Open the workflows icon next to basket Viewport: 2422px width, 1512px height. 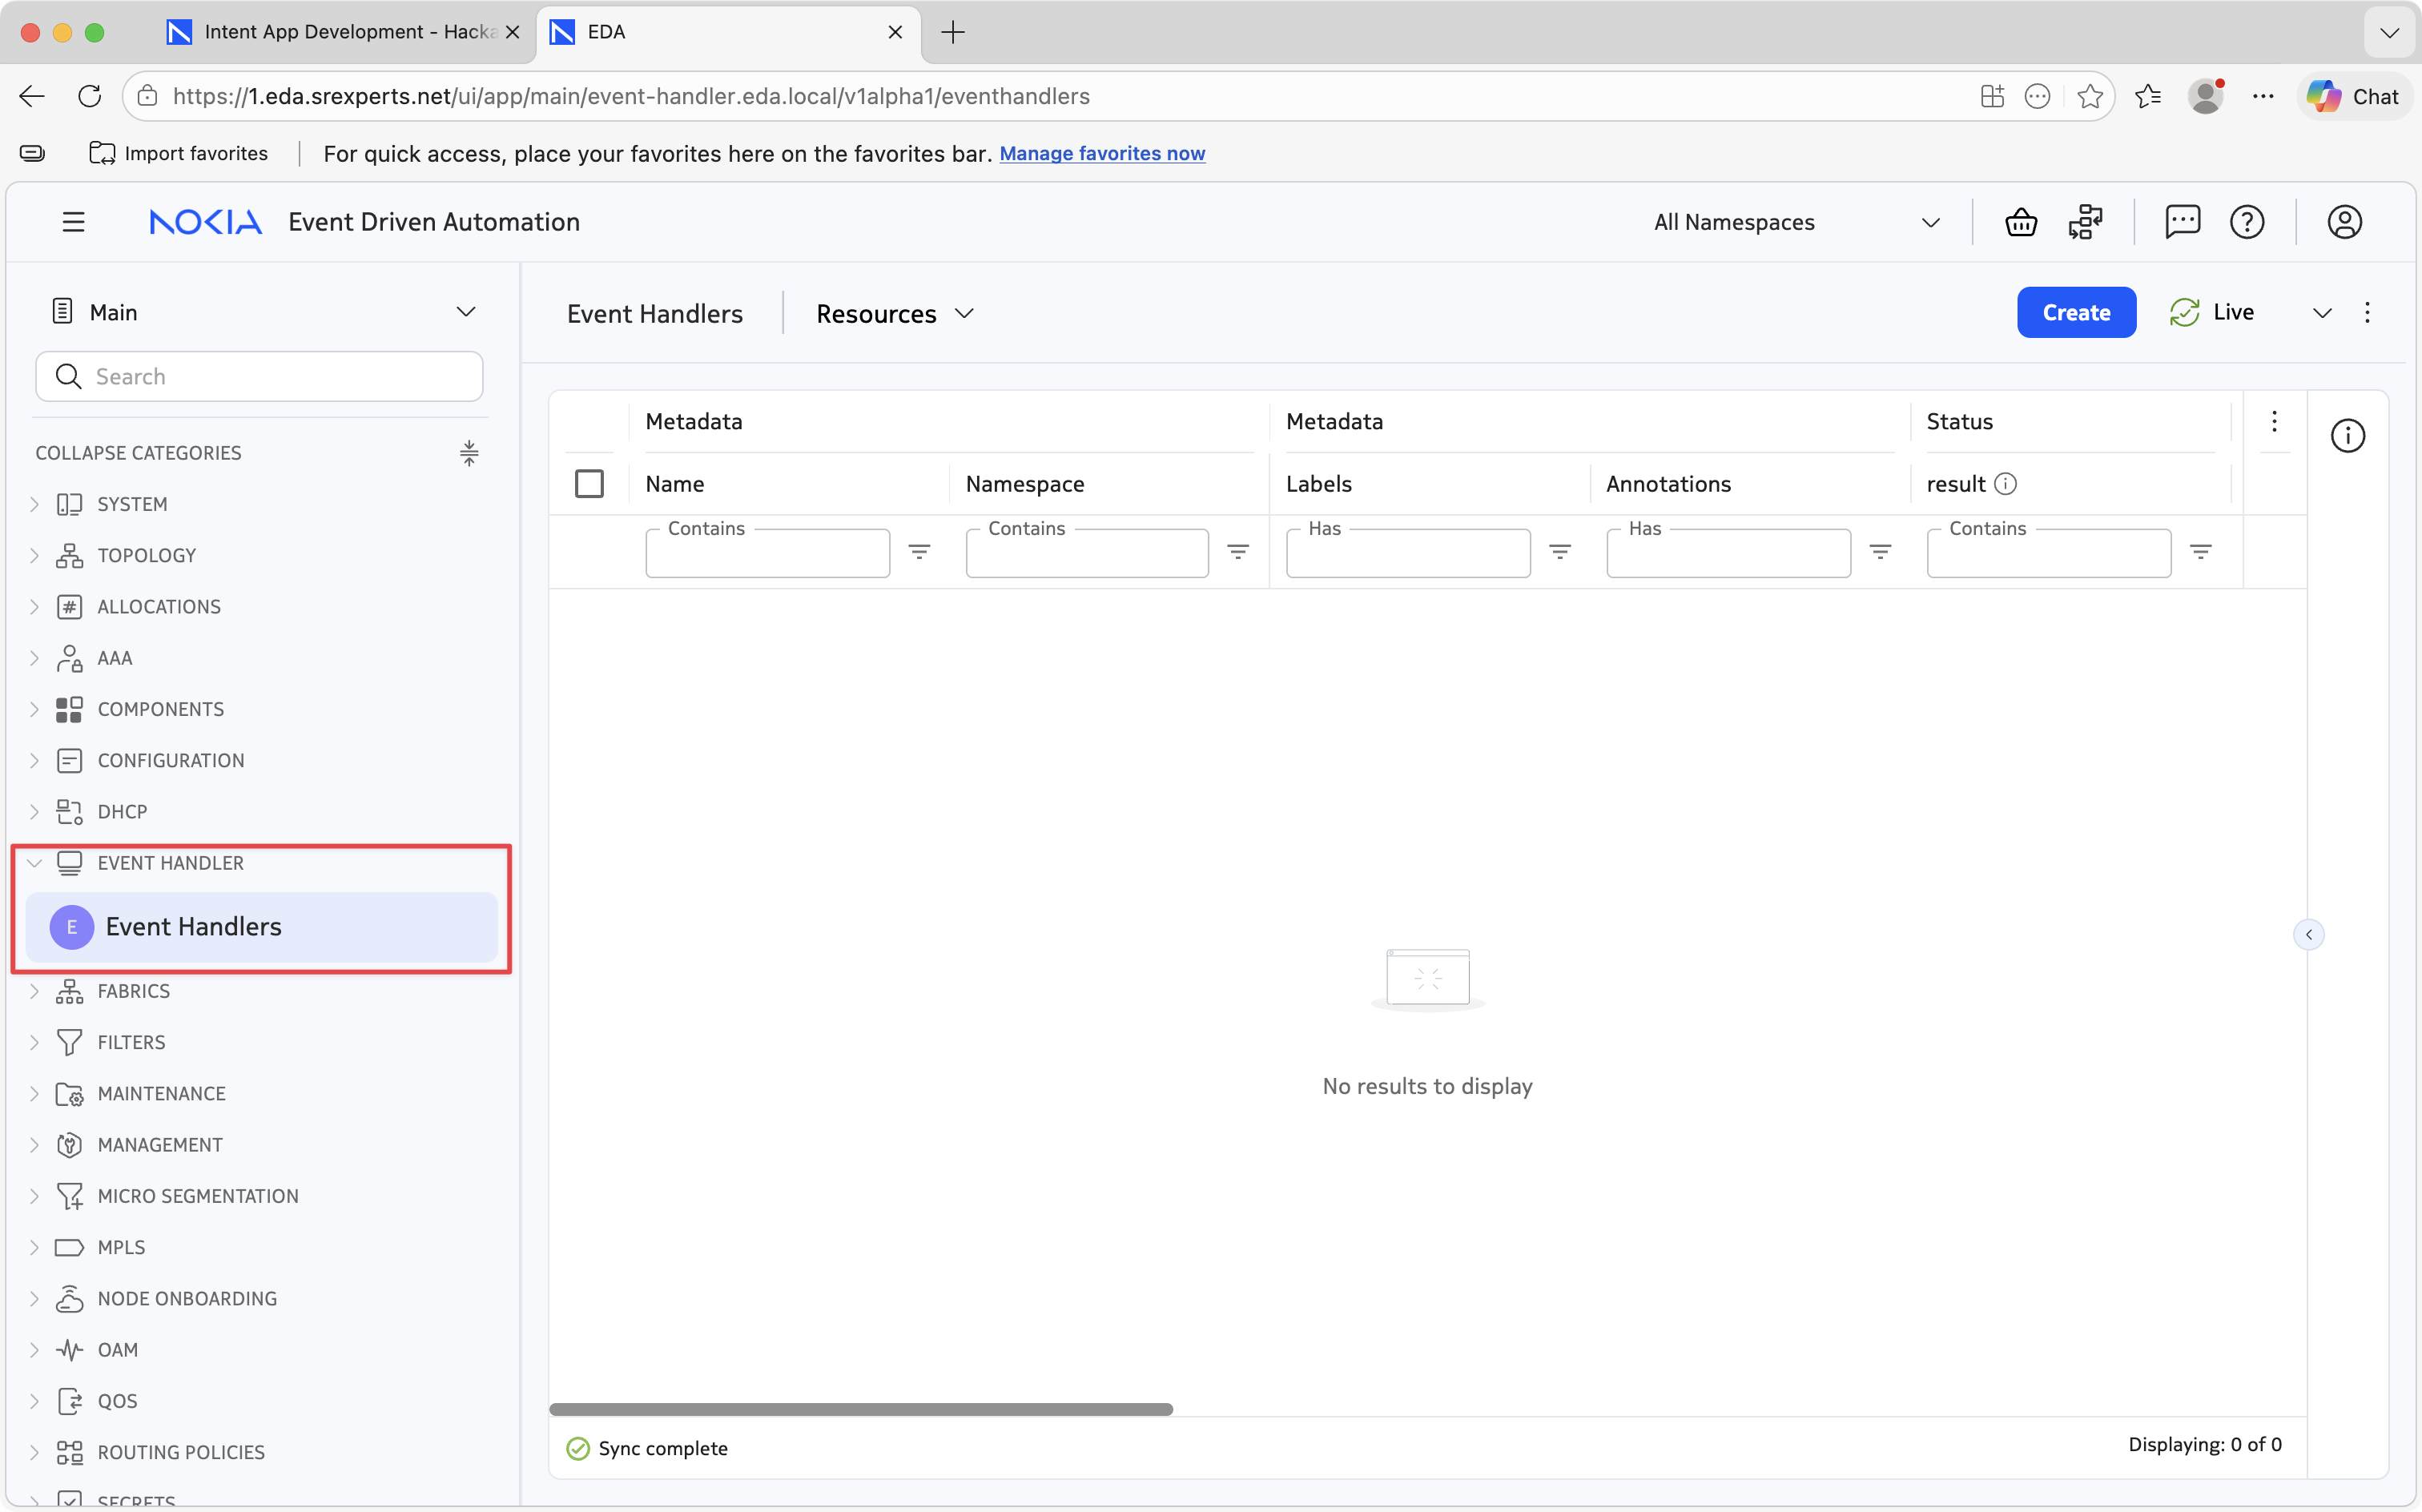(2085, 222)
